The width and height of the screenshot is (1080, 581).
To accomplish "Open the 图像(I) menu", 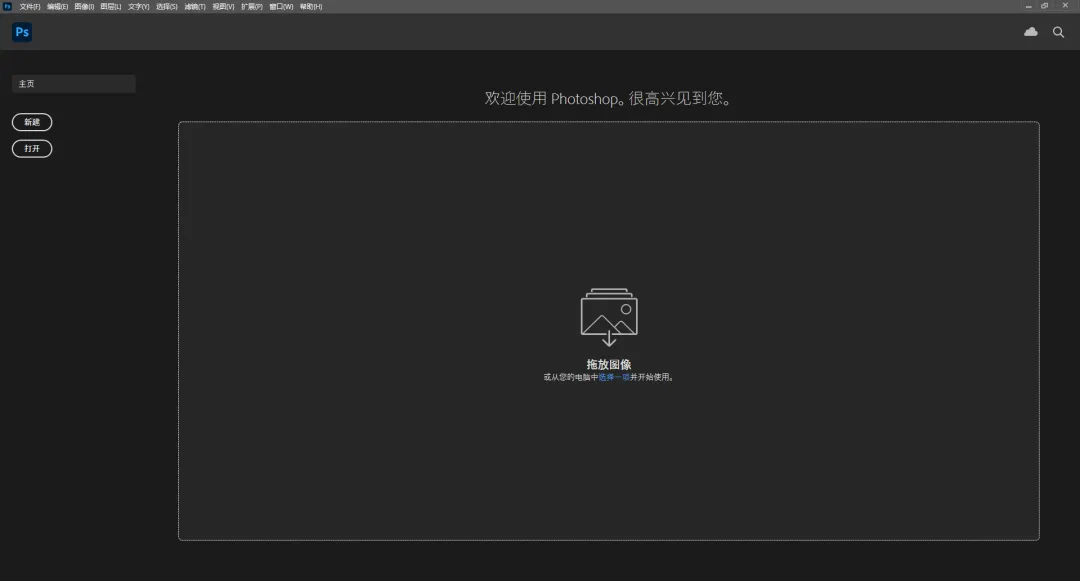I will point(84,6).
